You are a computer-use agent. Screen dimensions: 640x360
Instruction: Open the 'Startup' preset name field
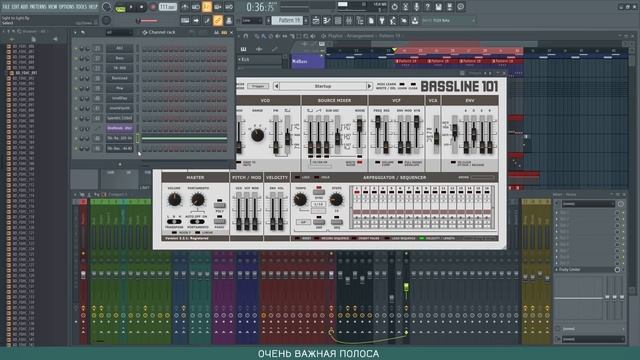(323, 86)
